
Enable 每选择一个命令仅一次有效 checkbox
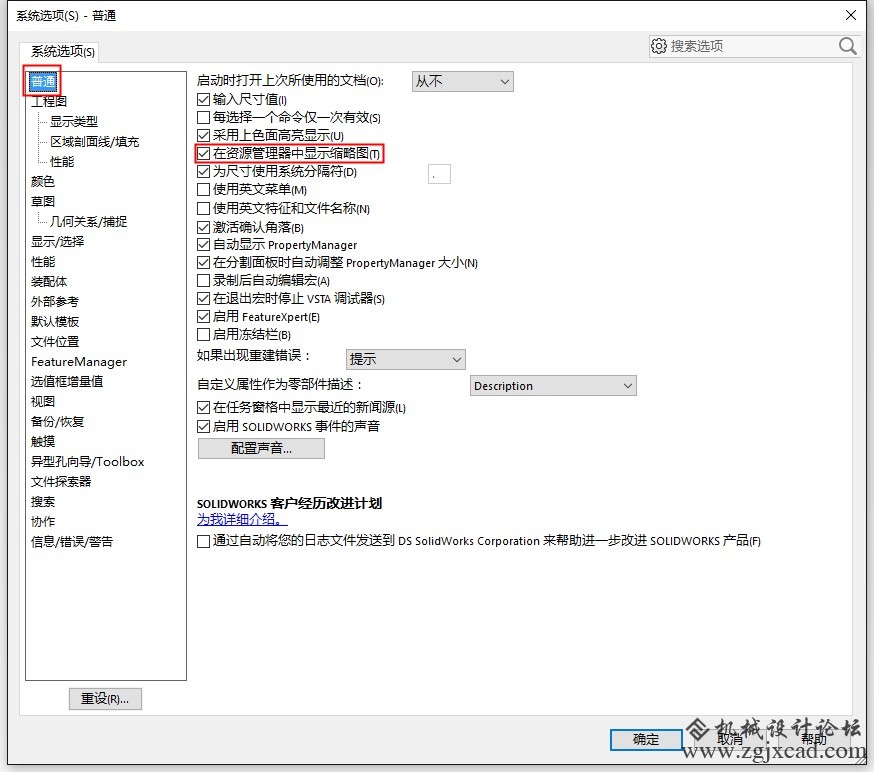pyautogui.click(x=203, y=118)
